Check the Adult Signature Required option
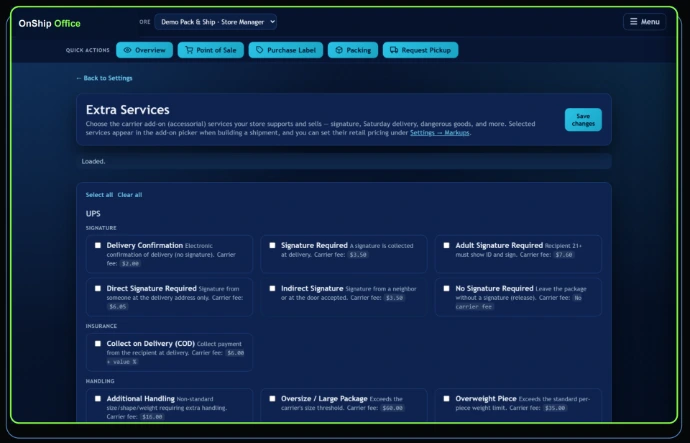This screenshot has height=443, width=690. (x=446, y=245)
